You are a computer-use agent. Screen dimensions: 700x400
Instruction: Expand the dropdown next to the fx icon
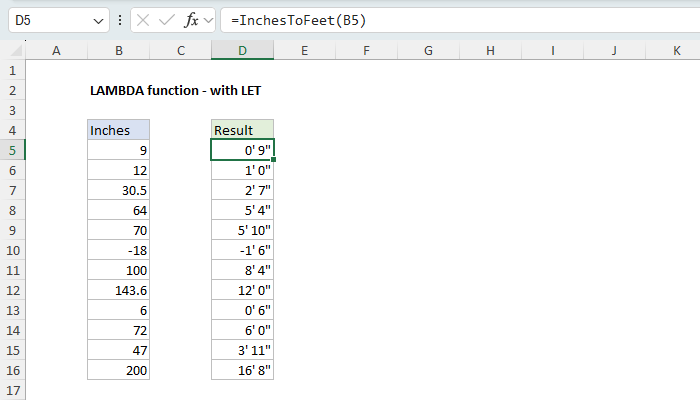[x=208, y=20]
